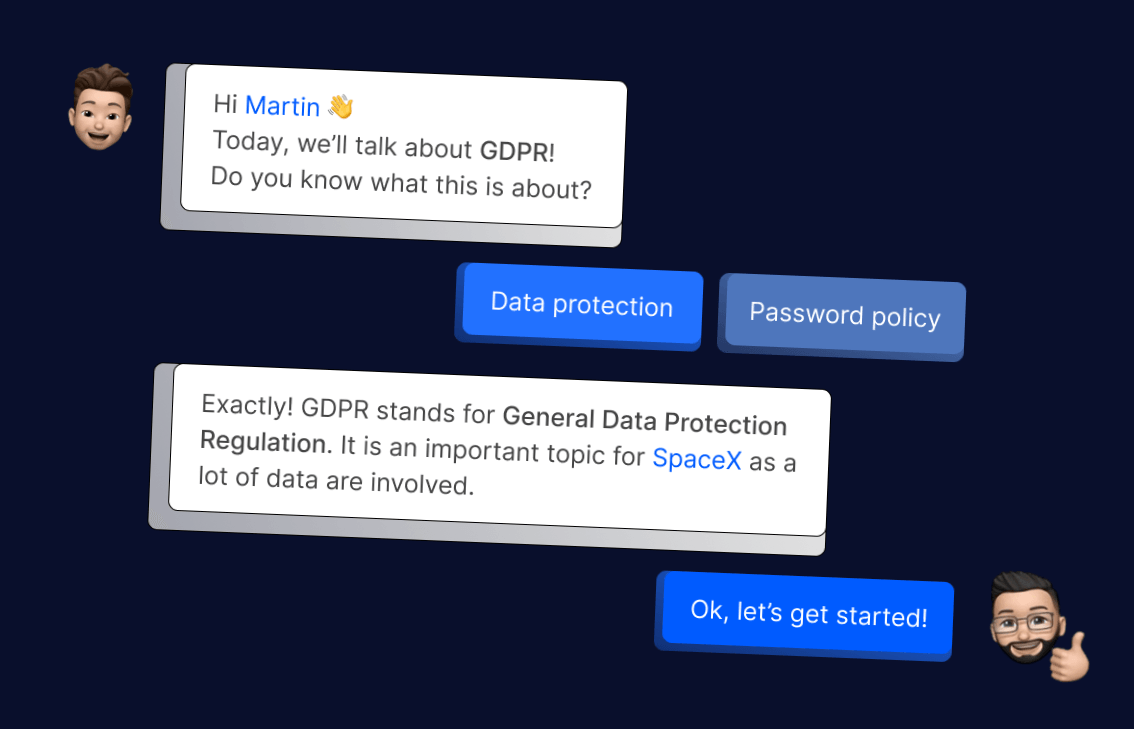Click the "Today, we'll talk about" text
This screenshot has height=729, width=1134.
tap(342, 145)
